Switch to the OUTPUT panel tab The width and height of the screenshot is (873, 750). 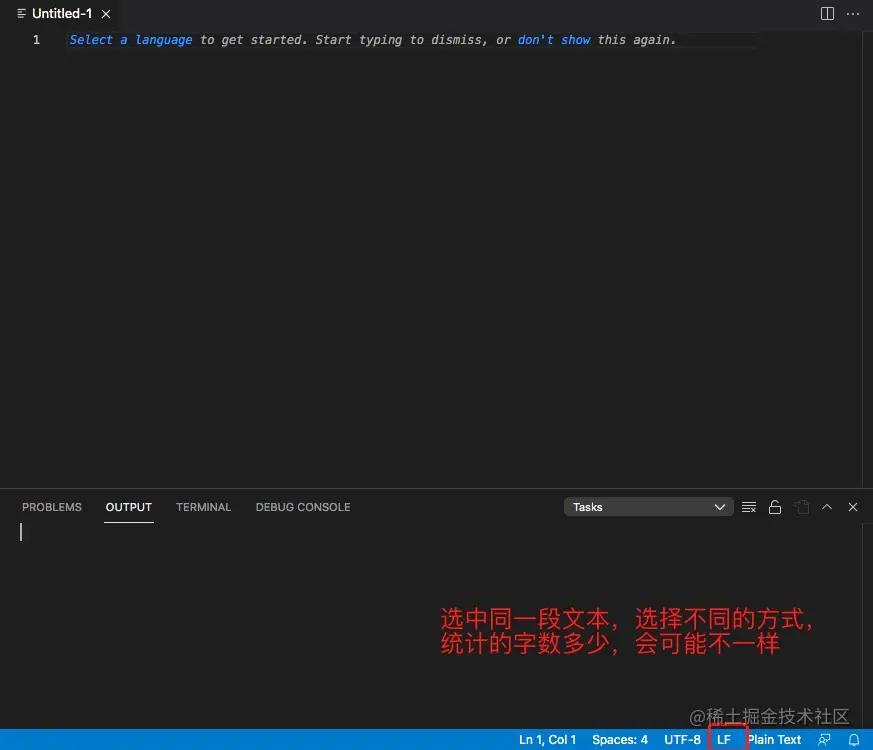[x=129, y=507]
